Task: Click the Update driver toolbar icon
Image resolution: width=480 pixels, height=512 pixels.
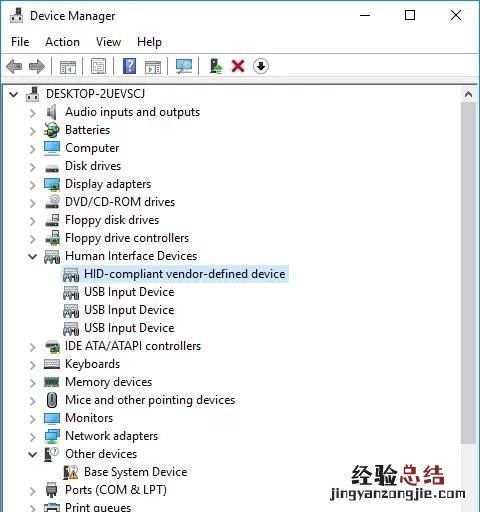Action: 216,66
